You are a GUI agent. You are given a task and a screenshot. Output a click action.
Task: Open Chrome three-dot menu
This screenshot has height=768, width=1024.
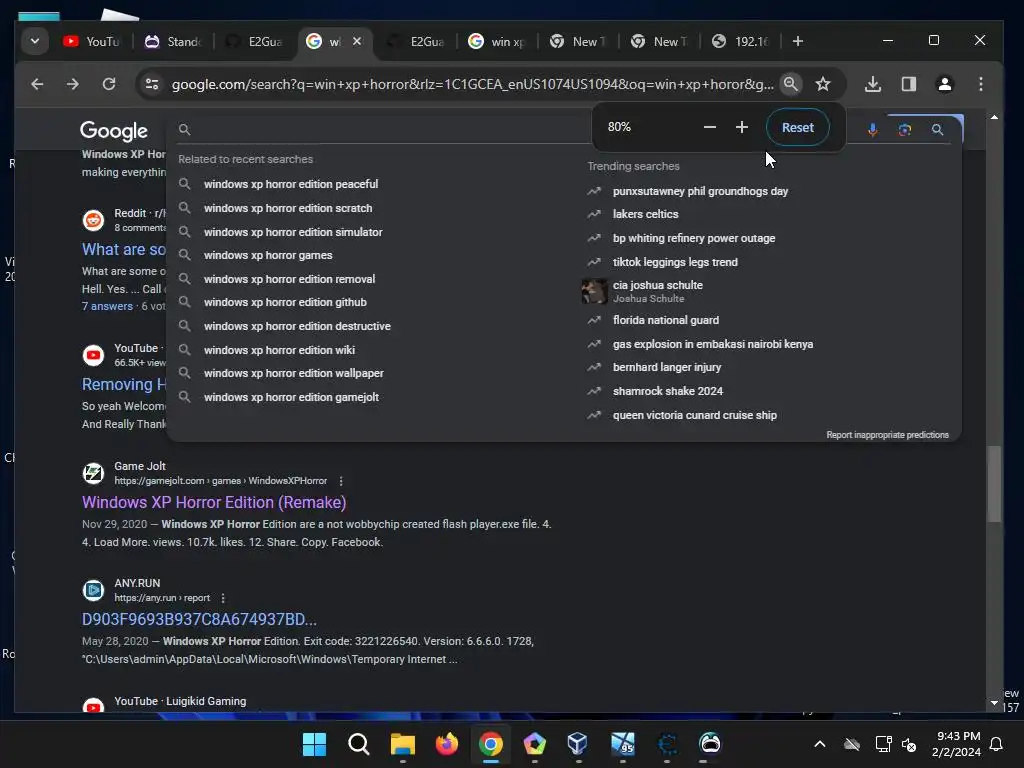[x=980, y=84]
